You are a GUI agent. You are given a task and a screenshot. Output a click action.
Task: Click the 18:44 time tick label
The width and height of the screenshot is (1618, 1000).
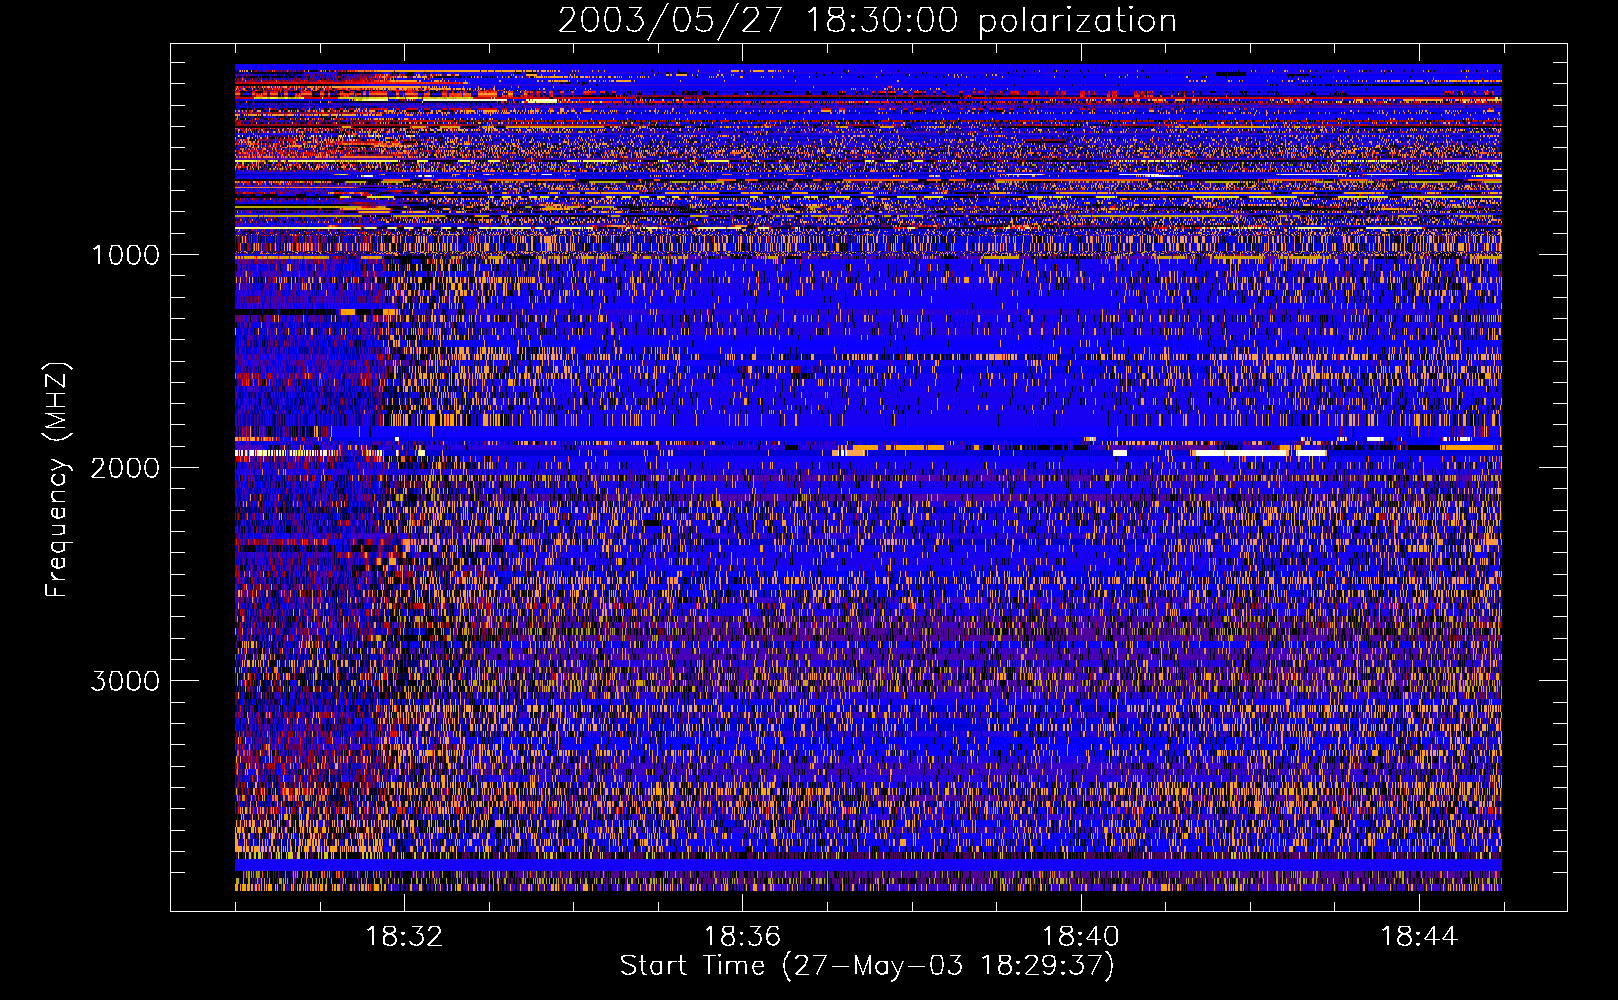click(x=1419, y=937)
